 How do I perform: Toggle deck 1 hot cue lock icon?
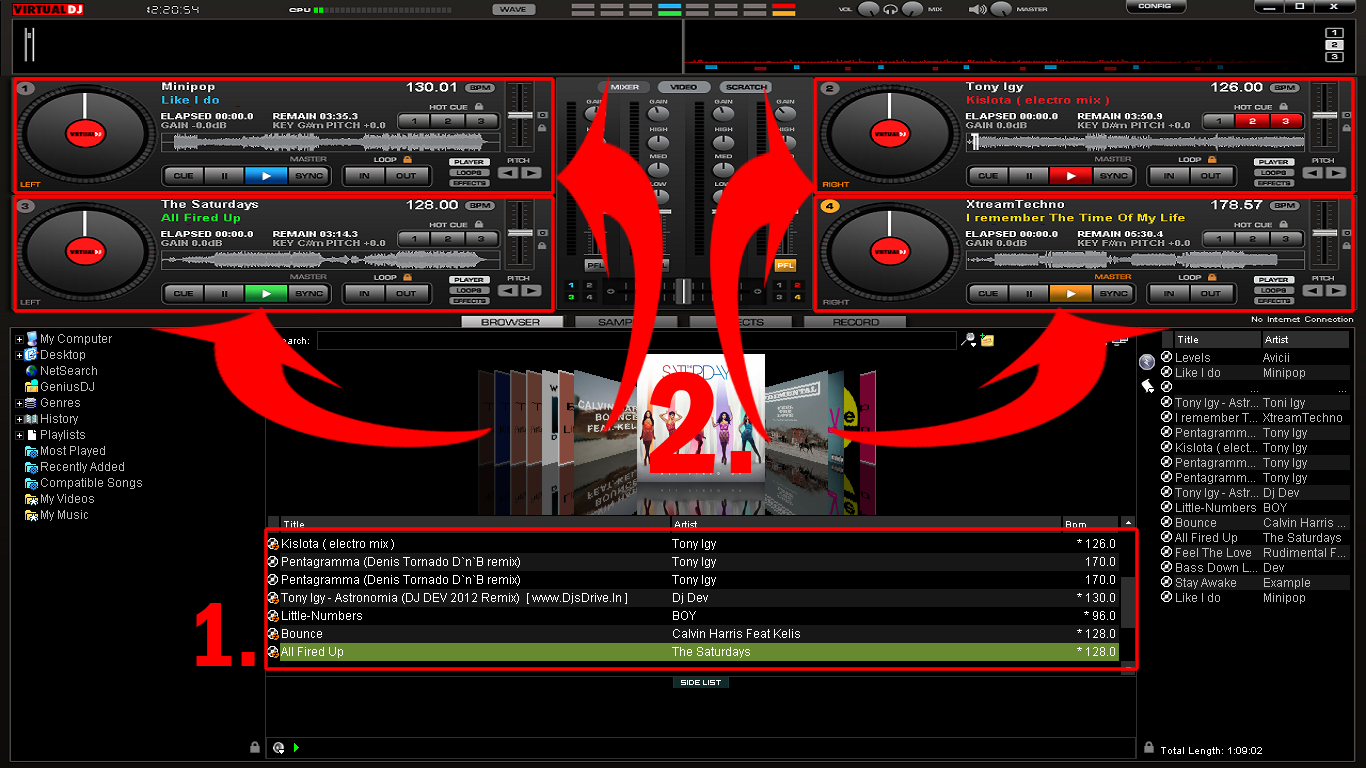[x=478, y=107]
